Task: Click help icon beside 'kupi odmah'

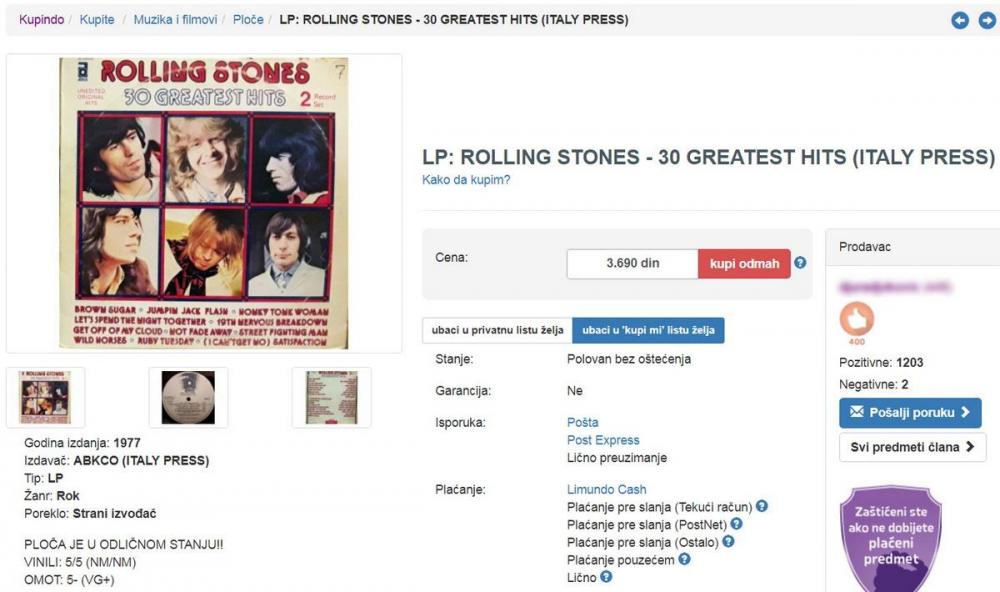Action: point(800,264)
